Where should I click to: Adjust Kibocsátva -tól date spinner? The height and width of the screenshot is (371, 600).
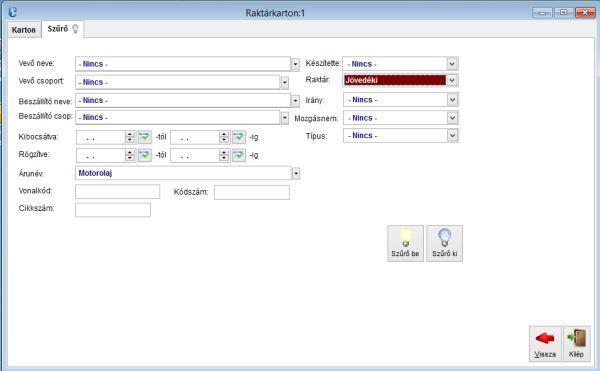[130, 137]
